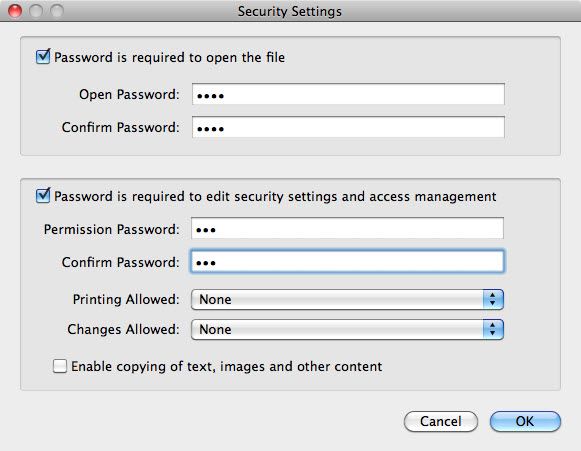Viewport: 581px width, 451px height.
Task: Click the Permission Password field
Action: click(347, 228)
